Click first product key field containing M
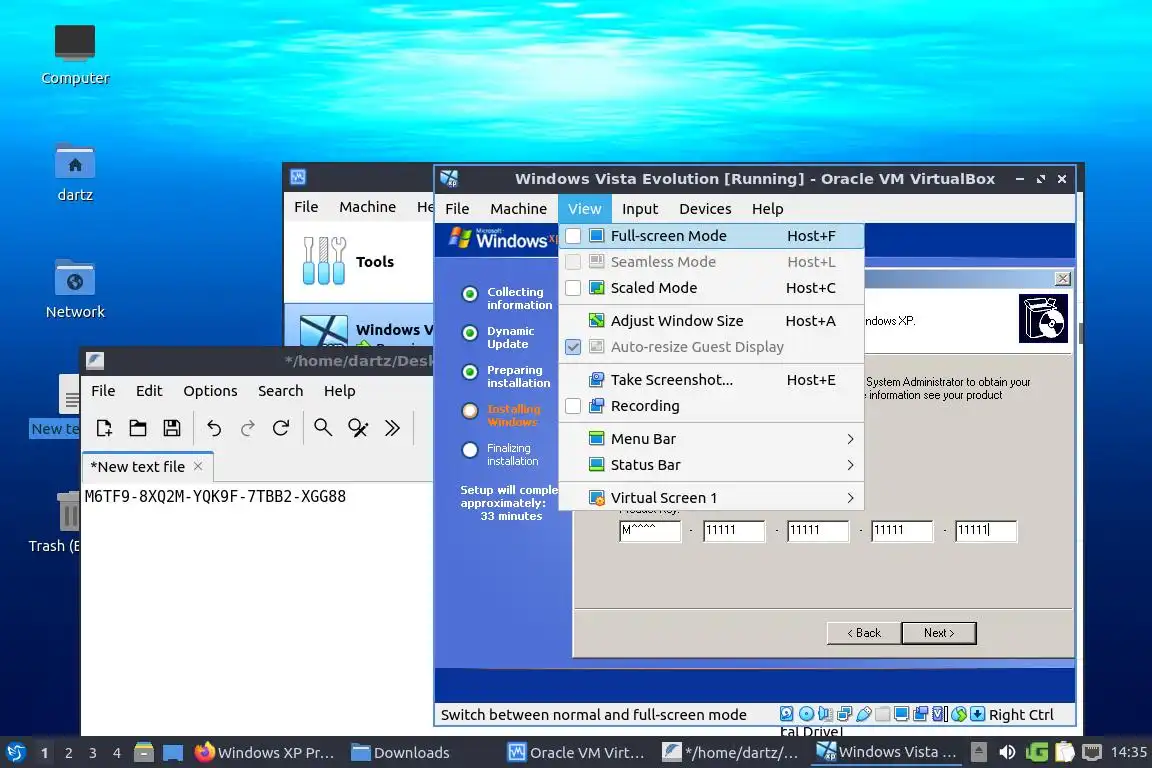 point(650,531)
